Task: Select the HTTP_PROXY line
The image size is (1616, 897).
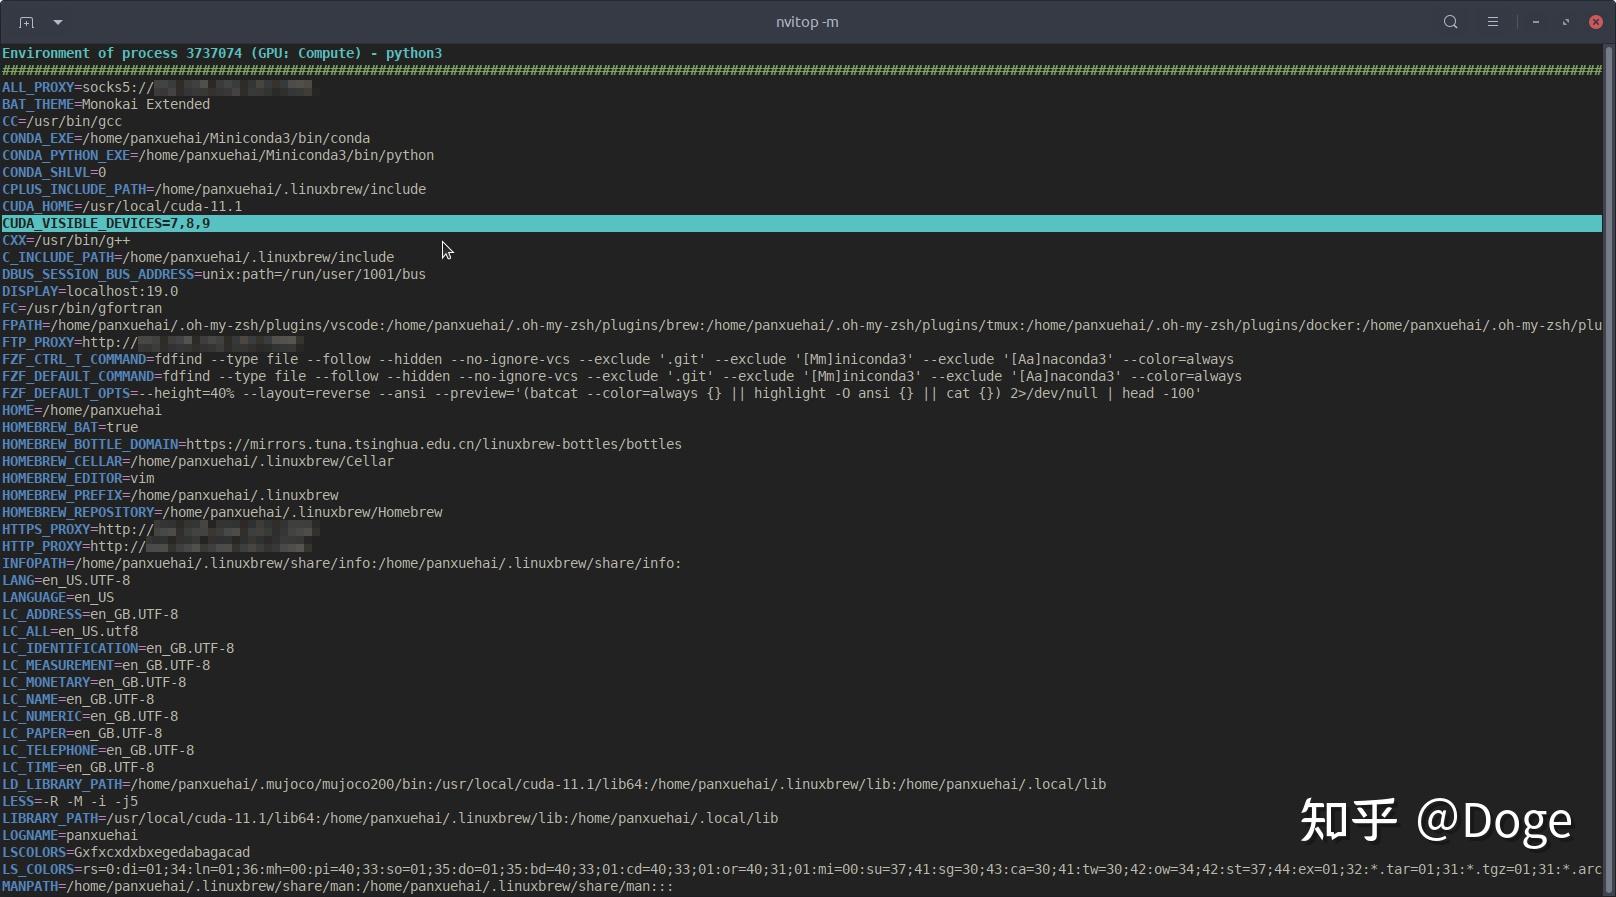Action: [157, 546]
